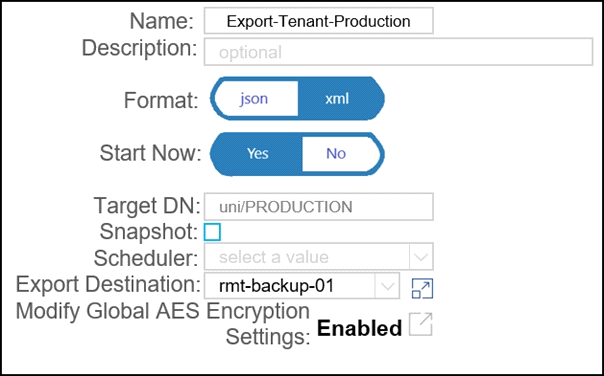This screenshot has height=376, width=604.
Task: Click the bold Enabled encryption status text
Action: tap(359, 328)
